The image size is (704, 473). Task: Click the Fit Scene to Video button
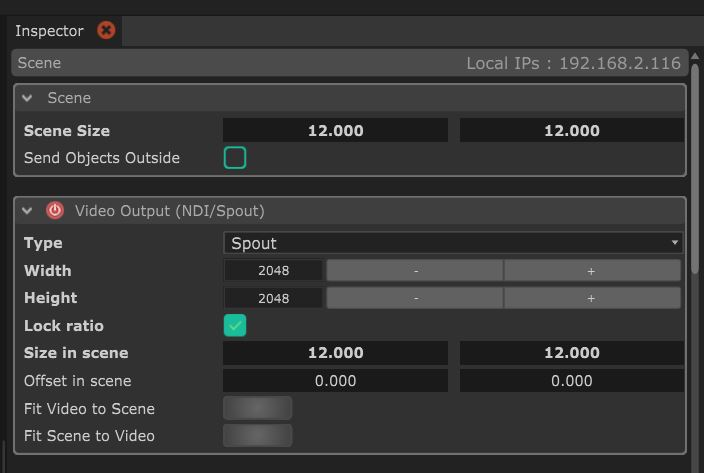pos(258,435)
